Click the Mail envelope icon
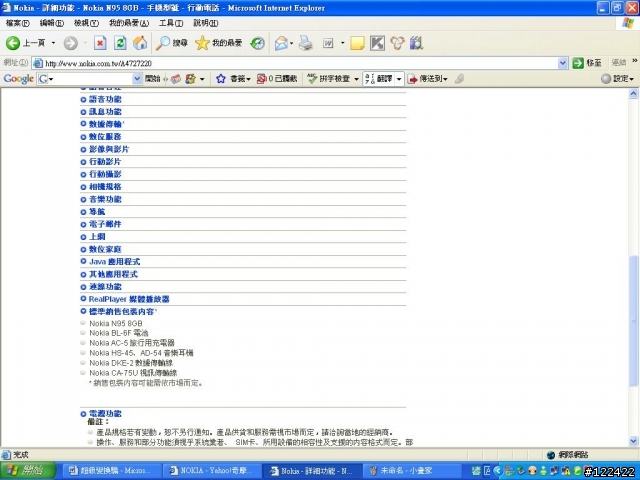This screenshot has width=640, height=480. click(x=281, y=43)
